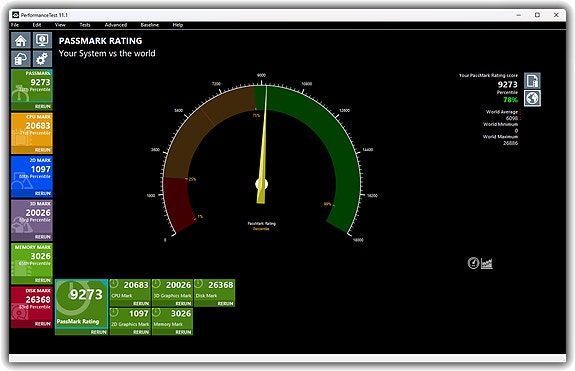This screenshot has width=575, height=371.
Task: Rerun the Disk Mark sidebar test
Action: pos(43,324)
